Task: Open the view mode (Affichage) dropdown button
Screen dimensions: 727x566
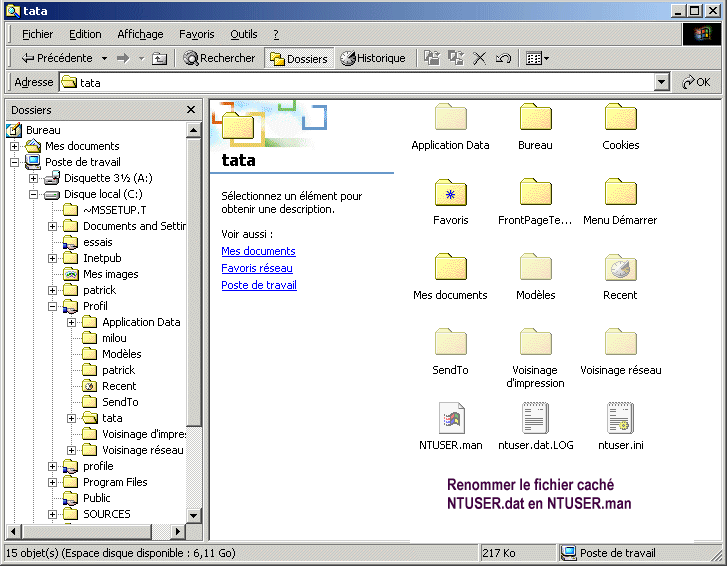Action: (x=538, y=58)
